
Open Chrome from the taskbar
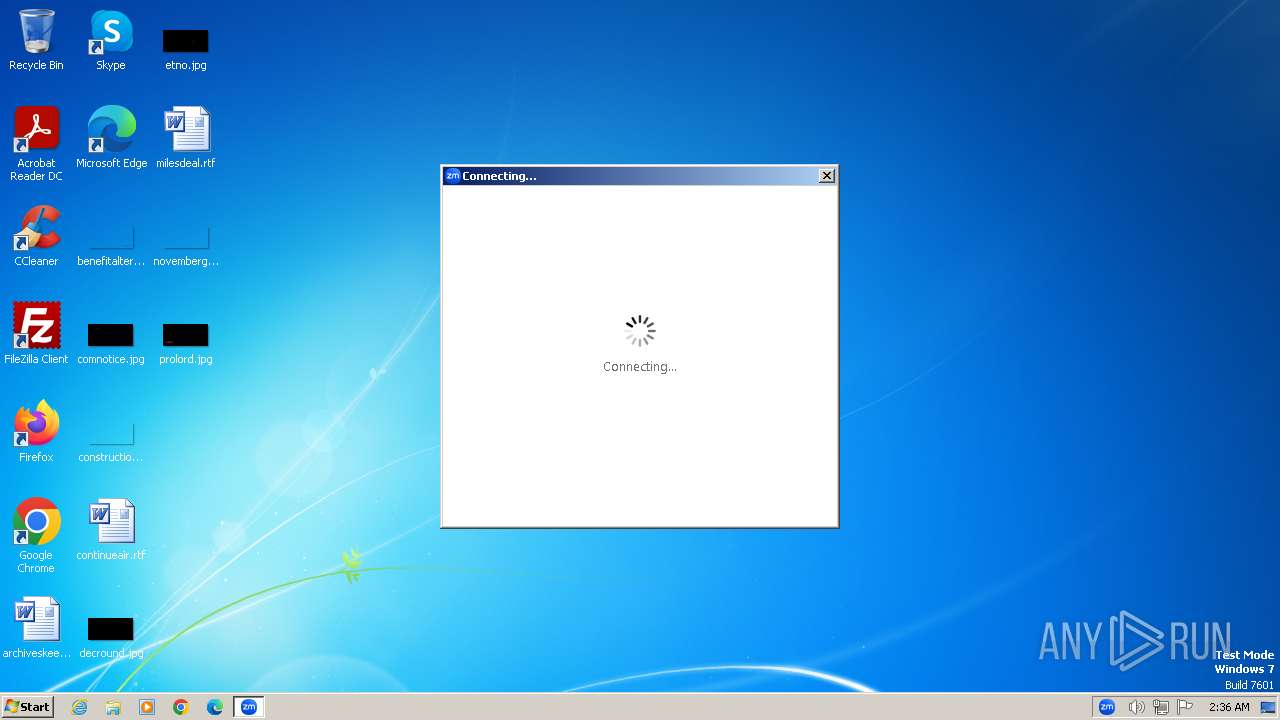(181, 707)
